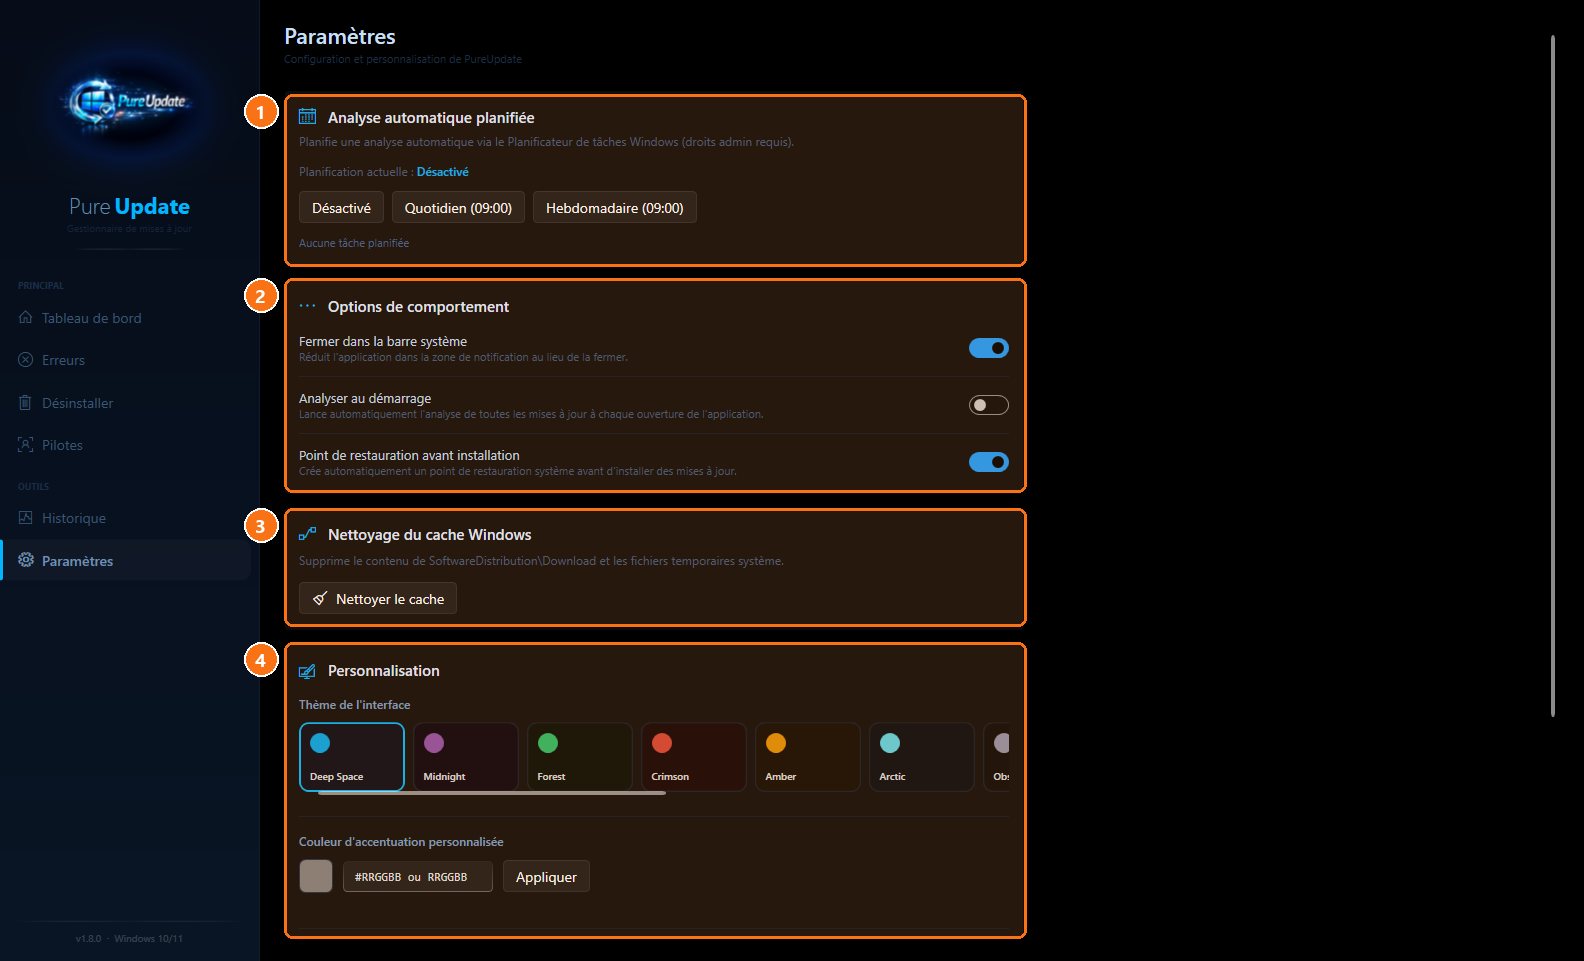This screenshot has height=961, width=1584.
Task: Choose Quotidien (09:00) schedule
Action: click(x=458, y=207)
